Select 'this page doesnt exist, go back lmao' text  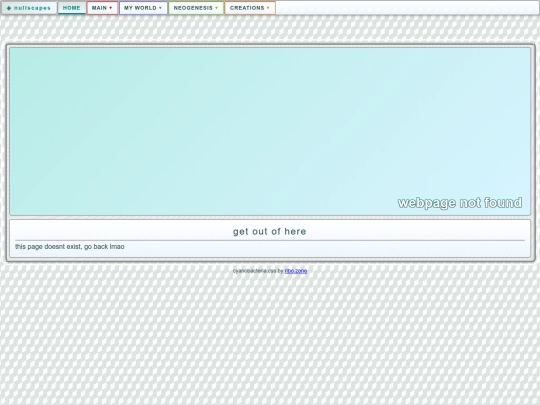[x=70, y=247]
